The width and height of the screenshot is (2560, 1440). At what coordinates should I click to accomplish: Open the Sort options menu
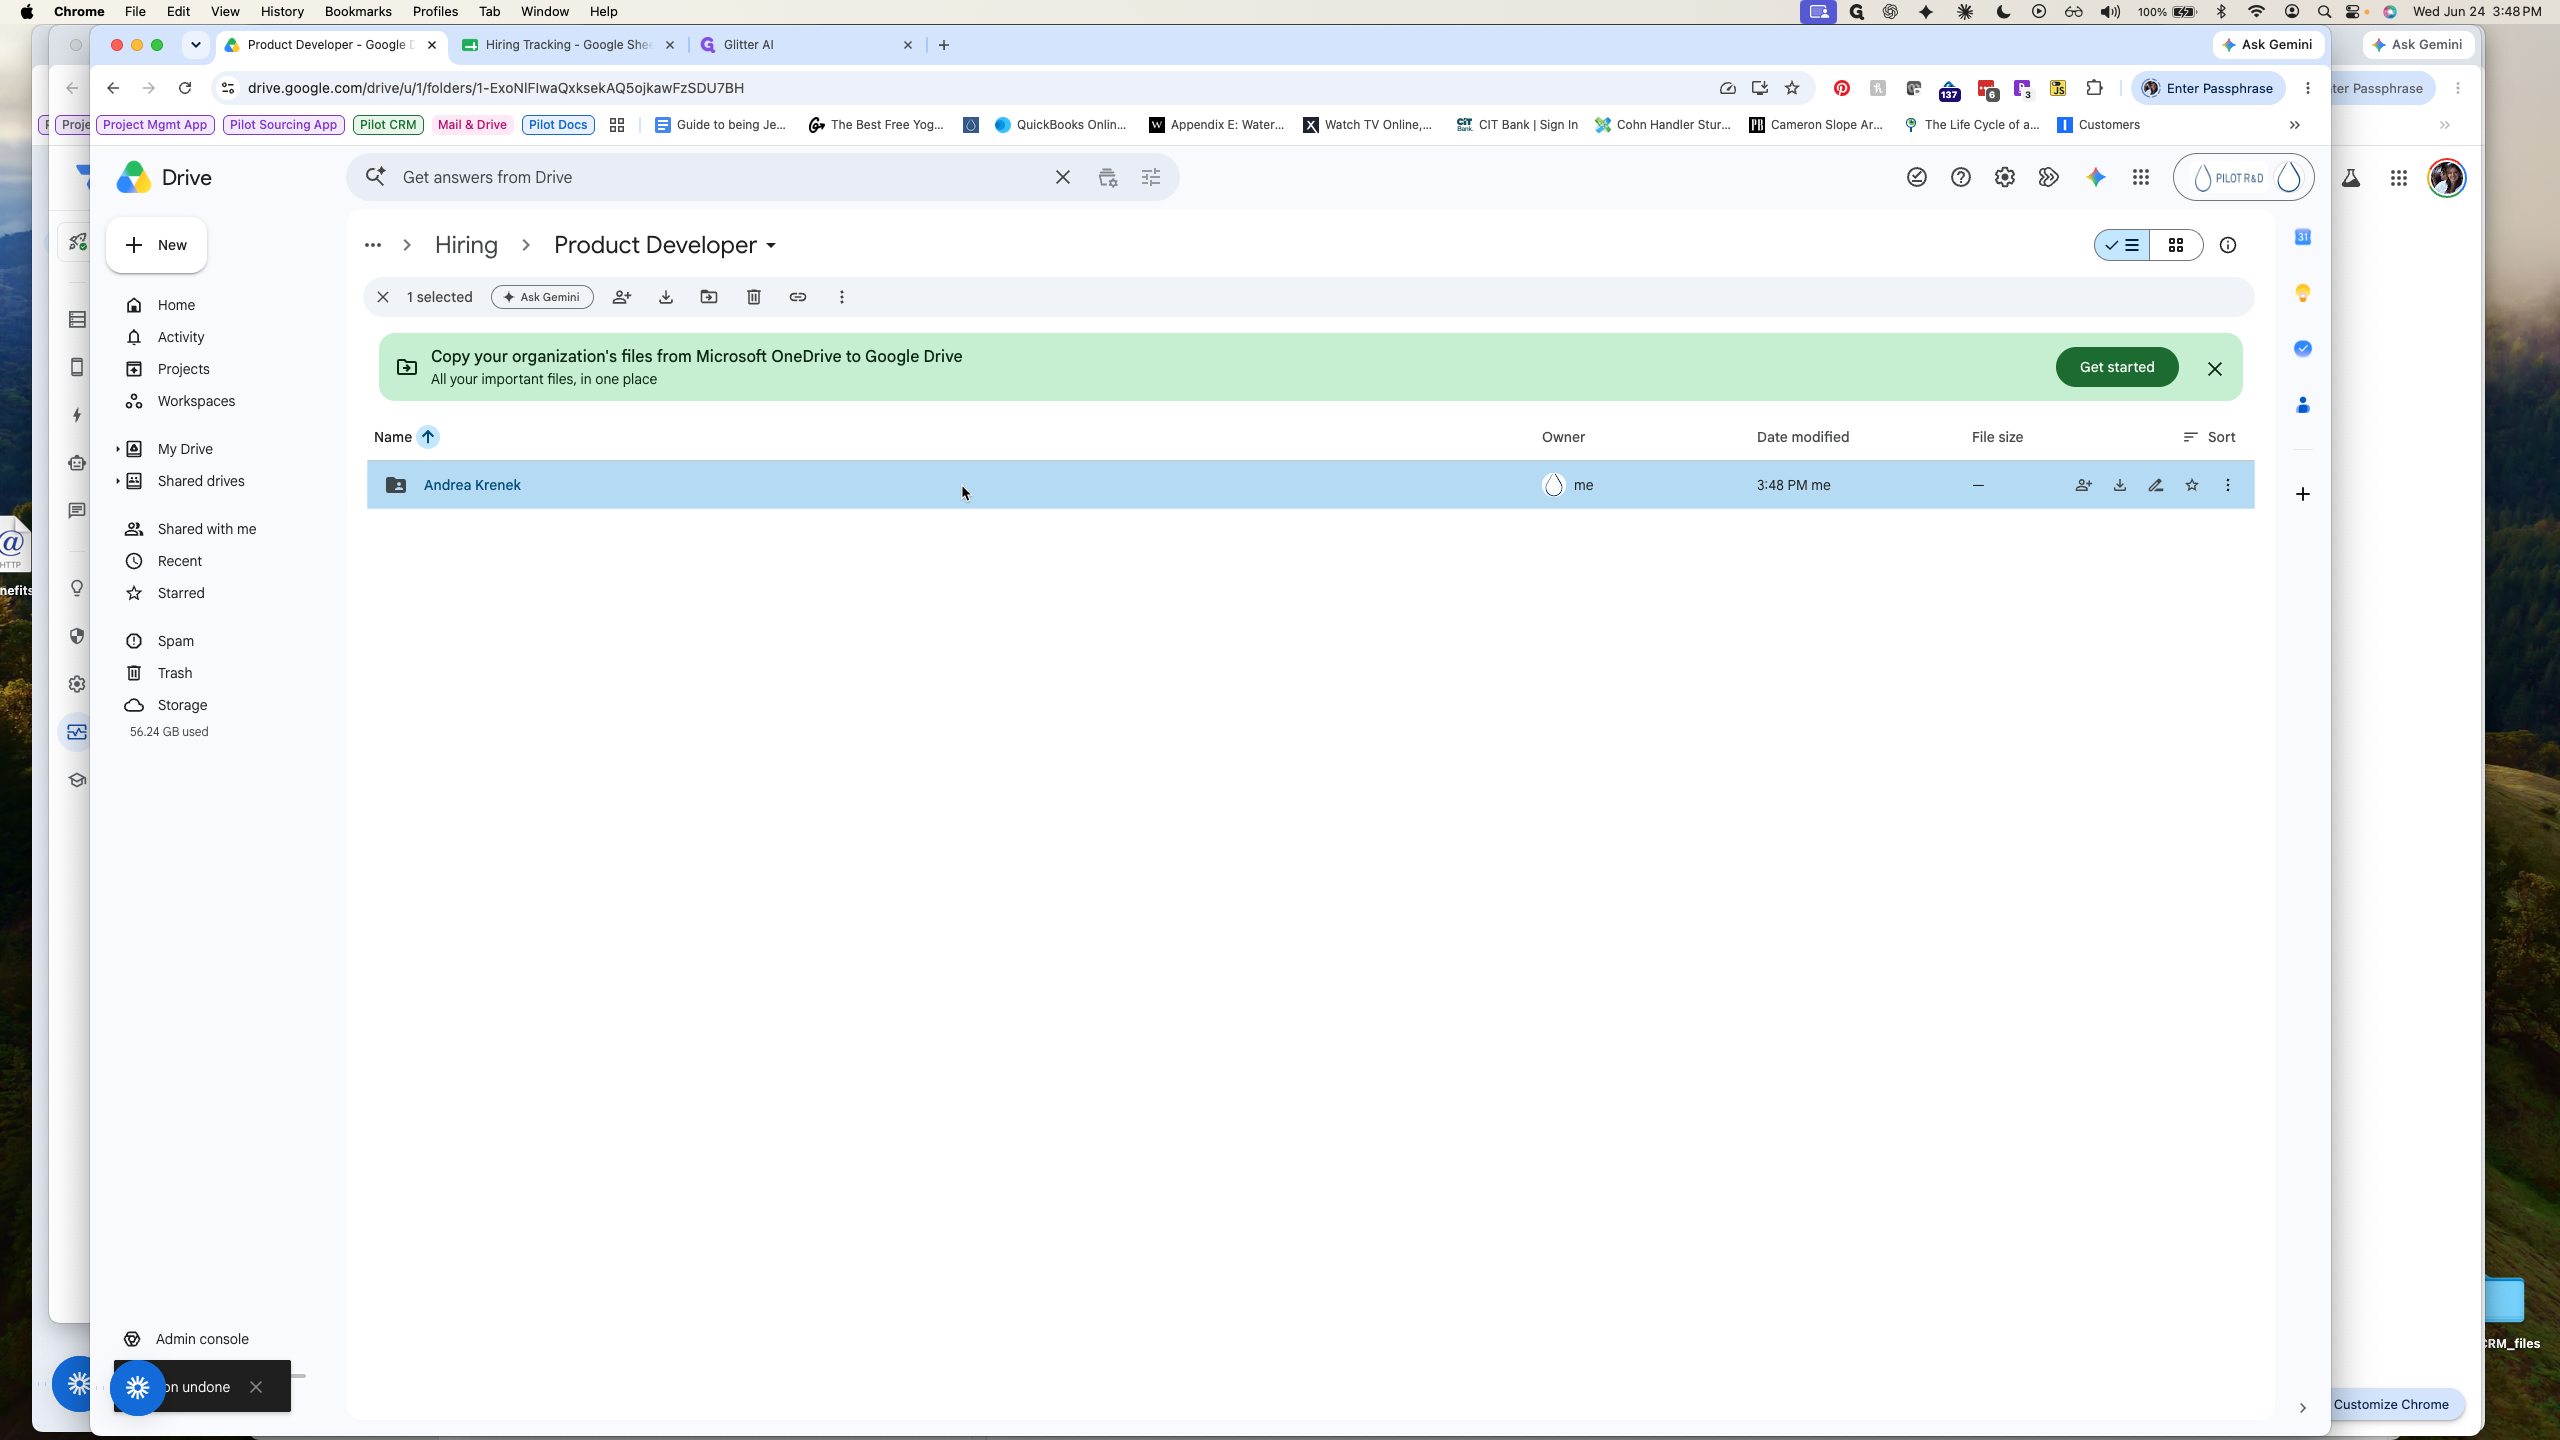(2209, 437)
